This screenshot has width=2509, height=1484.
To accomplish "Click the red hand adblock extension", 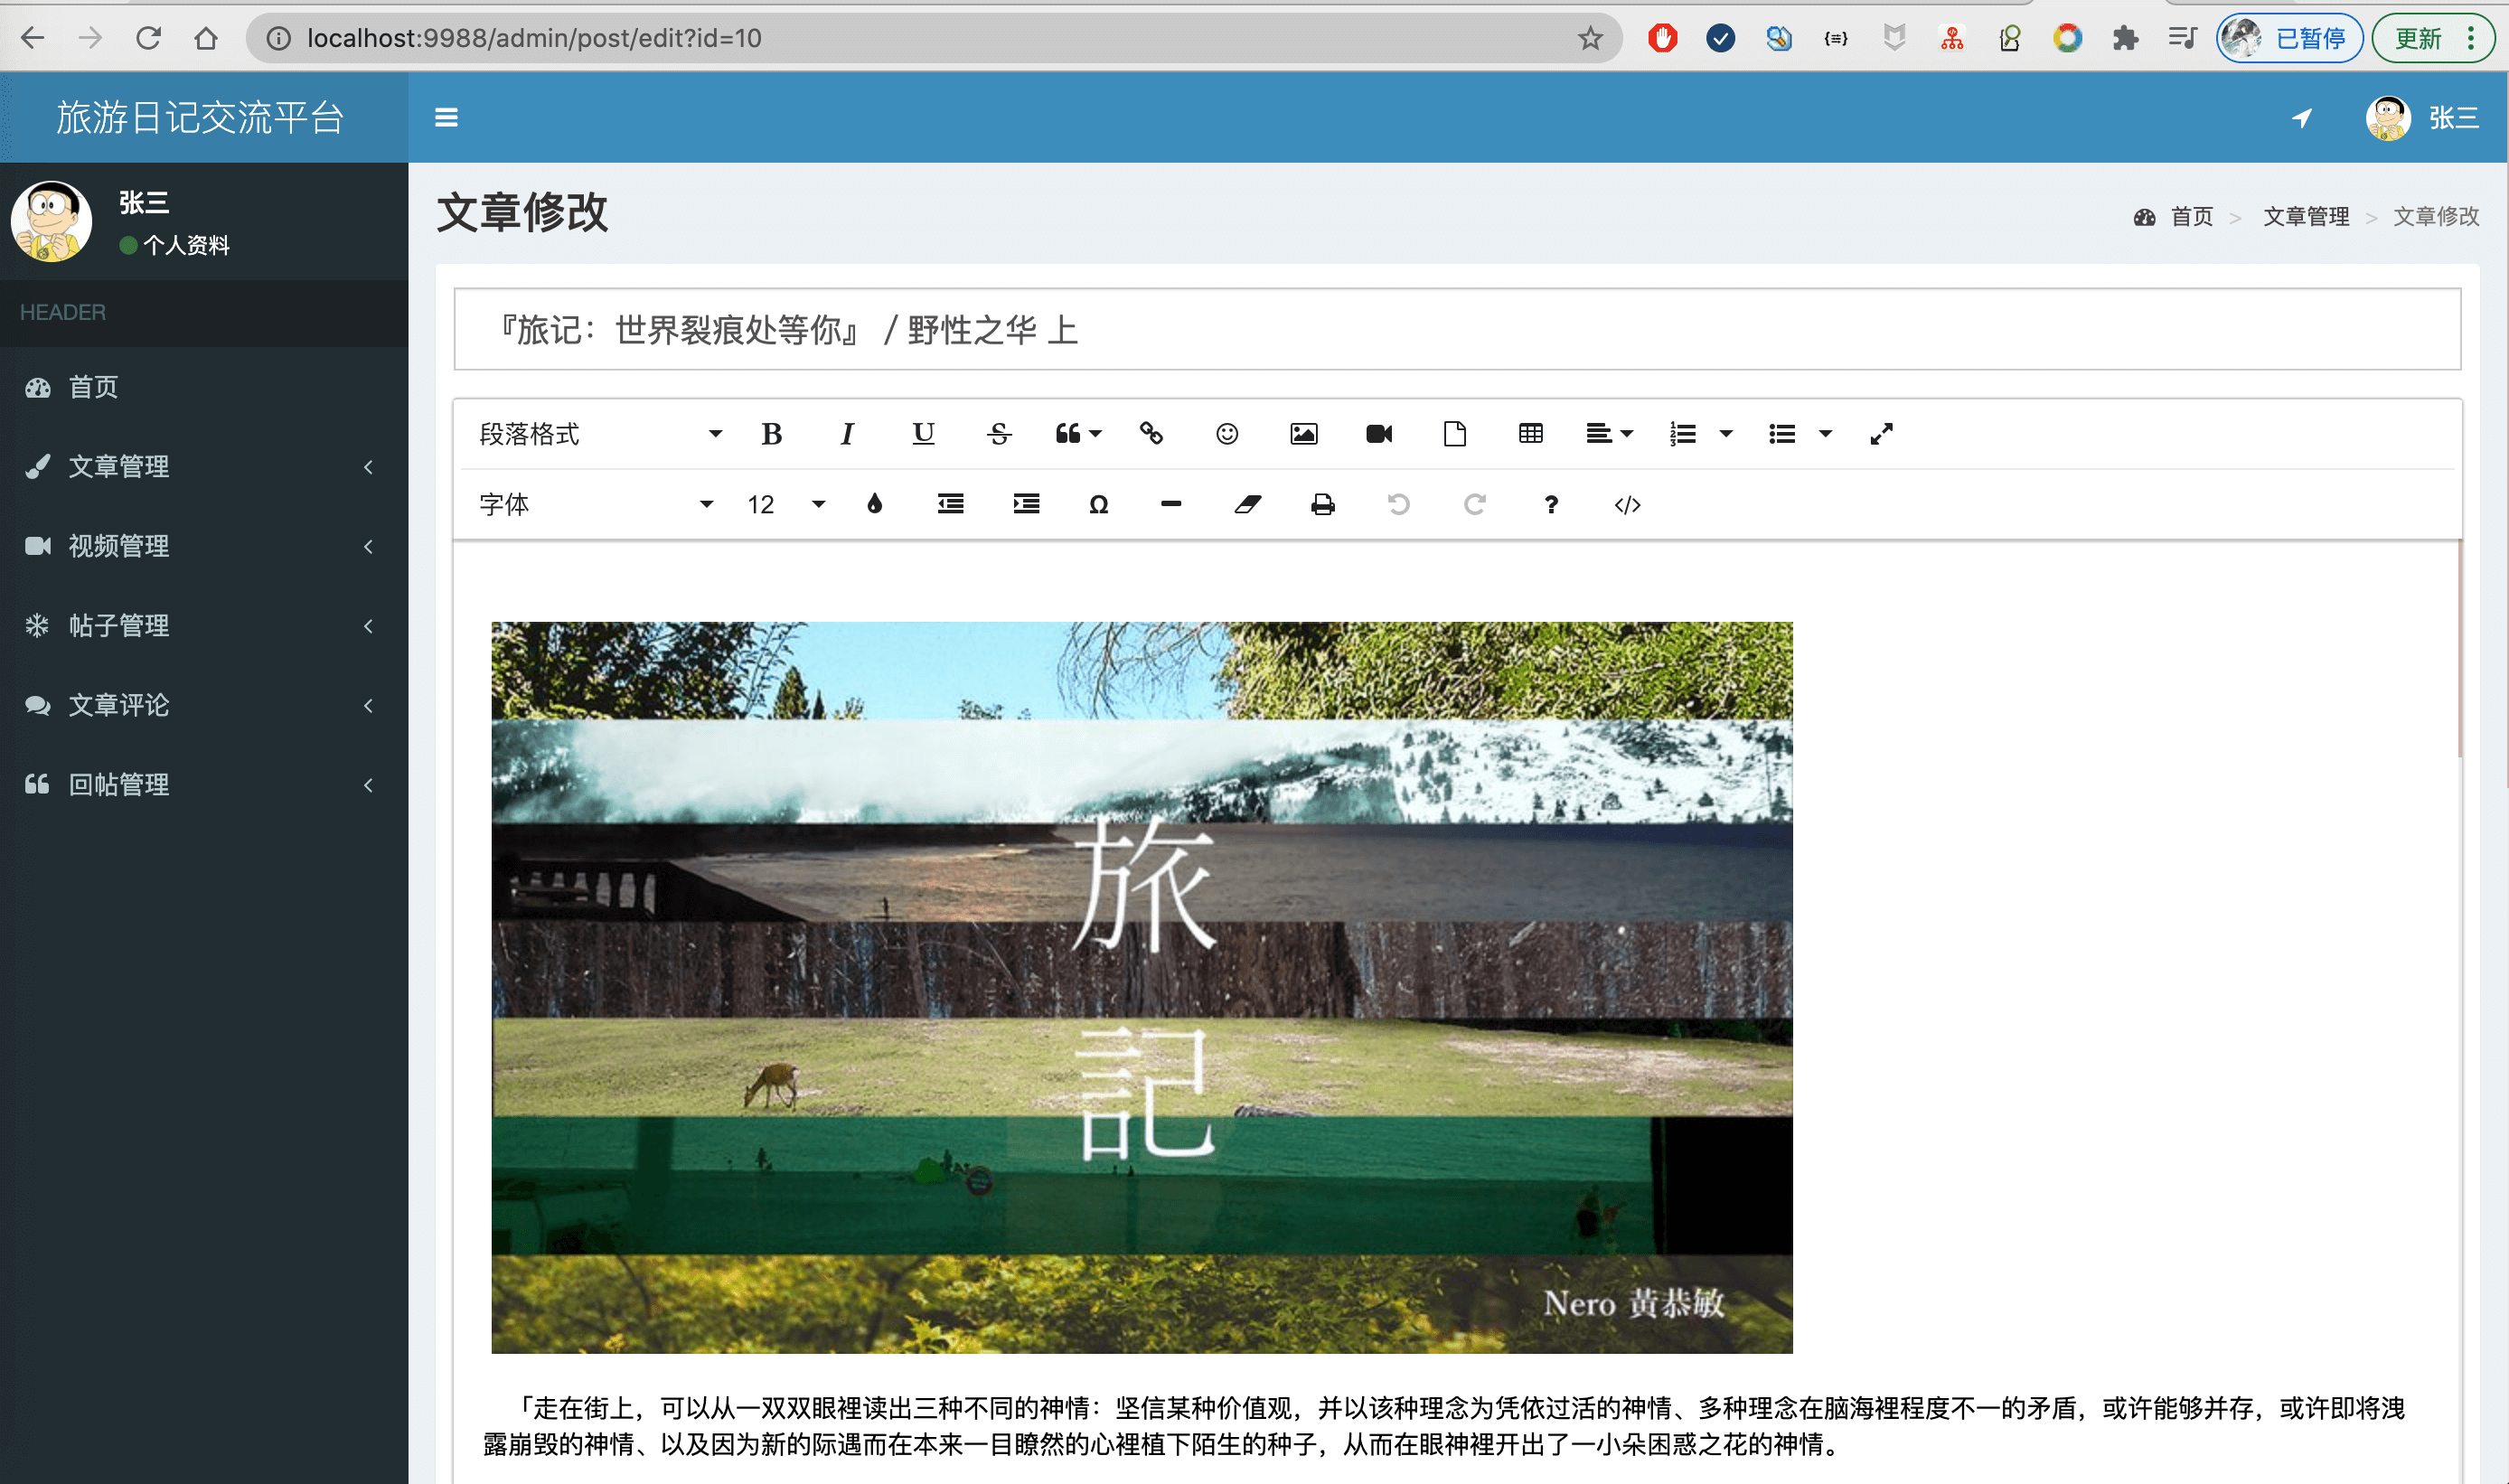I will point(1662,38).
